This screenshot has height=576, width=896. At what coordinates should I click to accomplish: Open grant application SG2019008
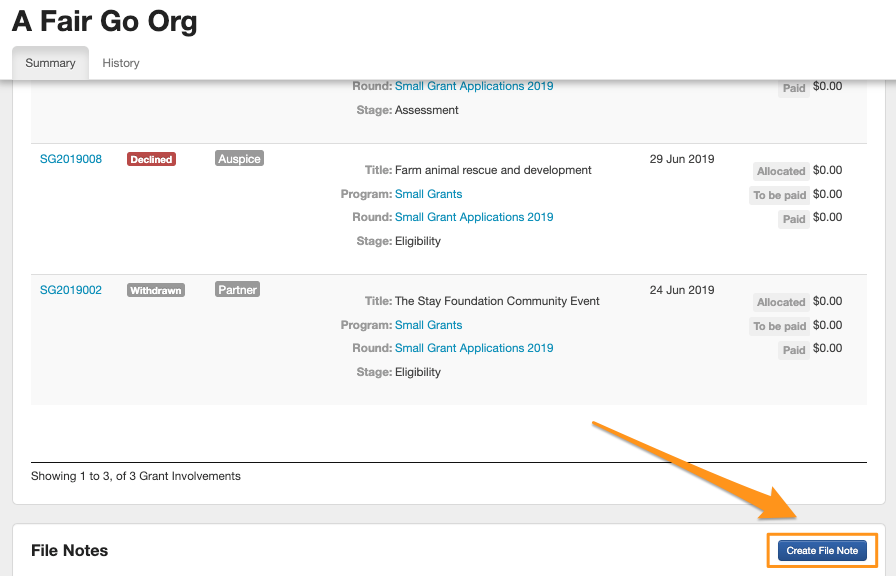click(71, 159)
